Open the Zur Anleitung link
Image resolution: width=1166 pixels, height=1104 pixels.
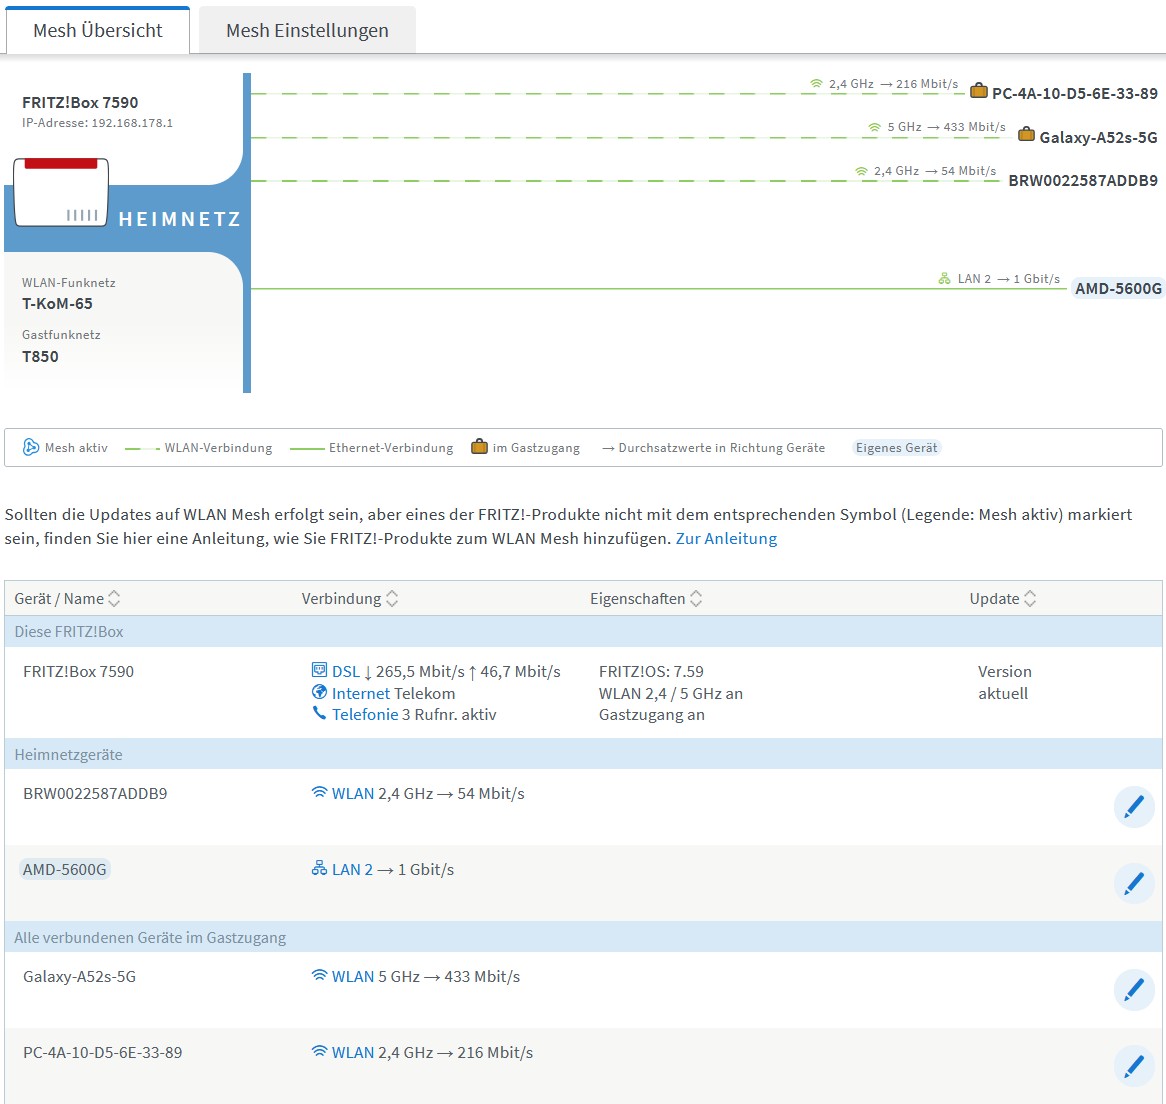pos(726,538)
